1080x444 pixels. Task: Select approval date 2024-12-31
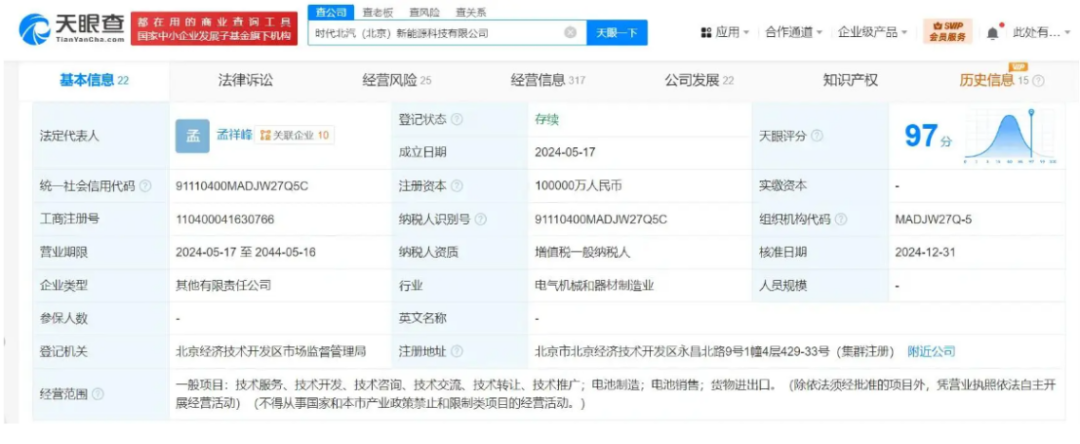coord(925,253)
